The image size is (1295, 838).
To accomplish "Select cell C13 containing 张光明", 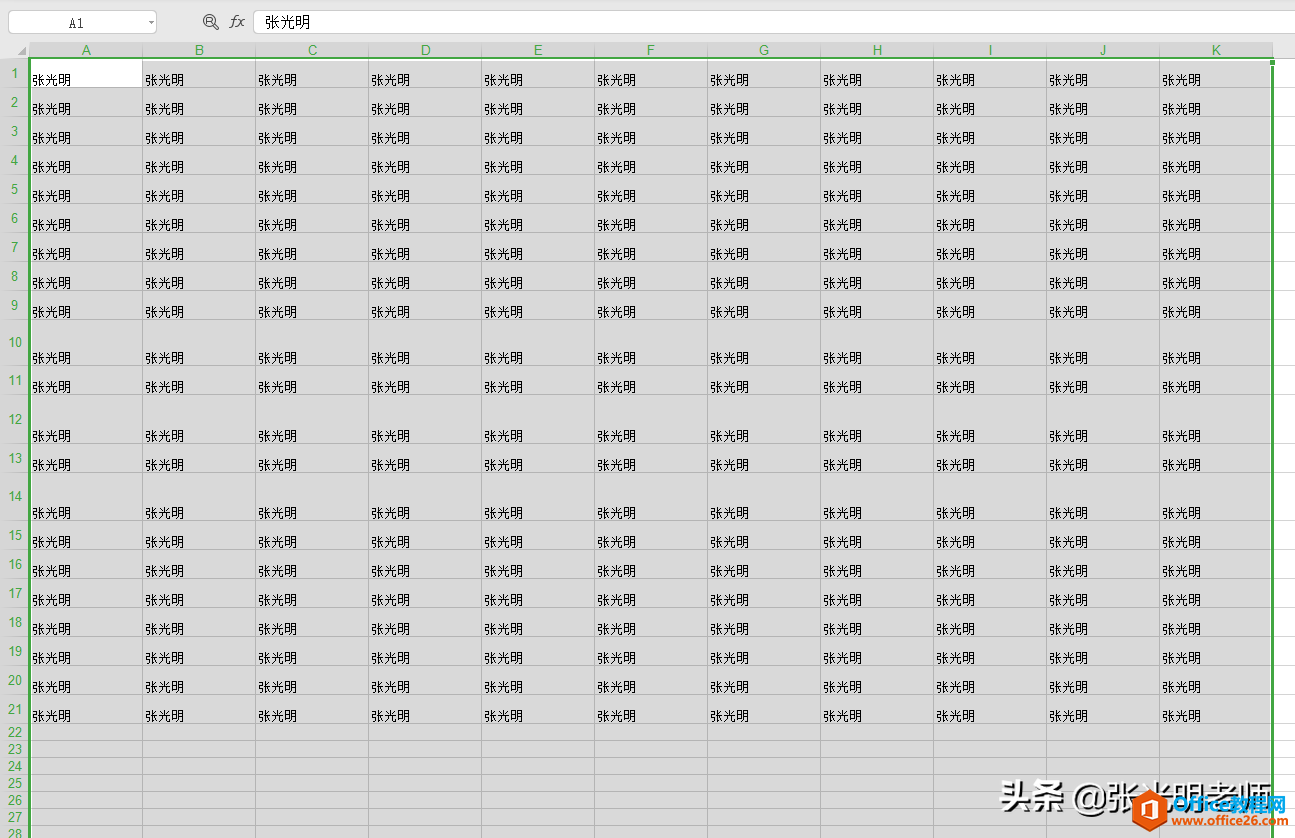I will pos(312,458).
